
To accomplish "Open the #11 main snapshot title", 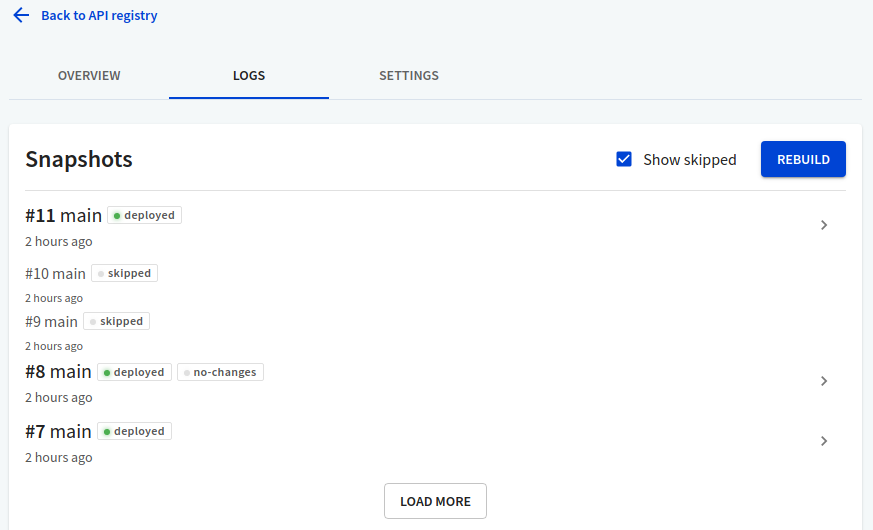I will 63,215.
